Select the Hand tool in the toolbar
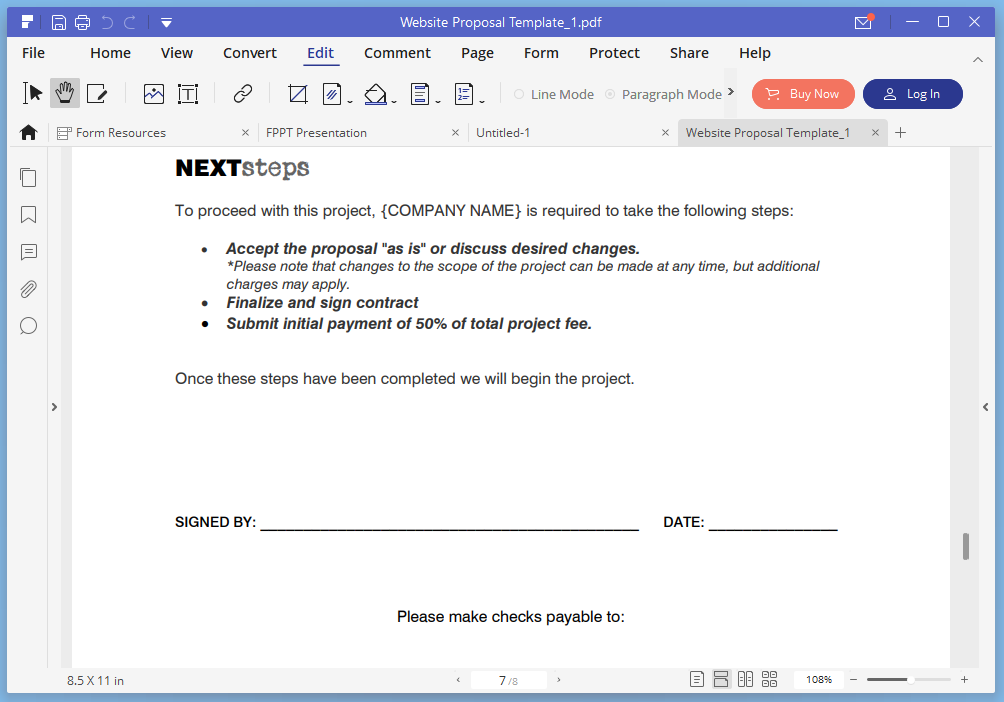 click(65, 94)
